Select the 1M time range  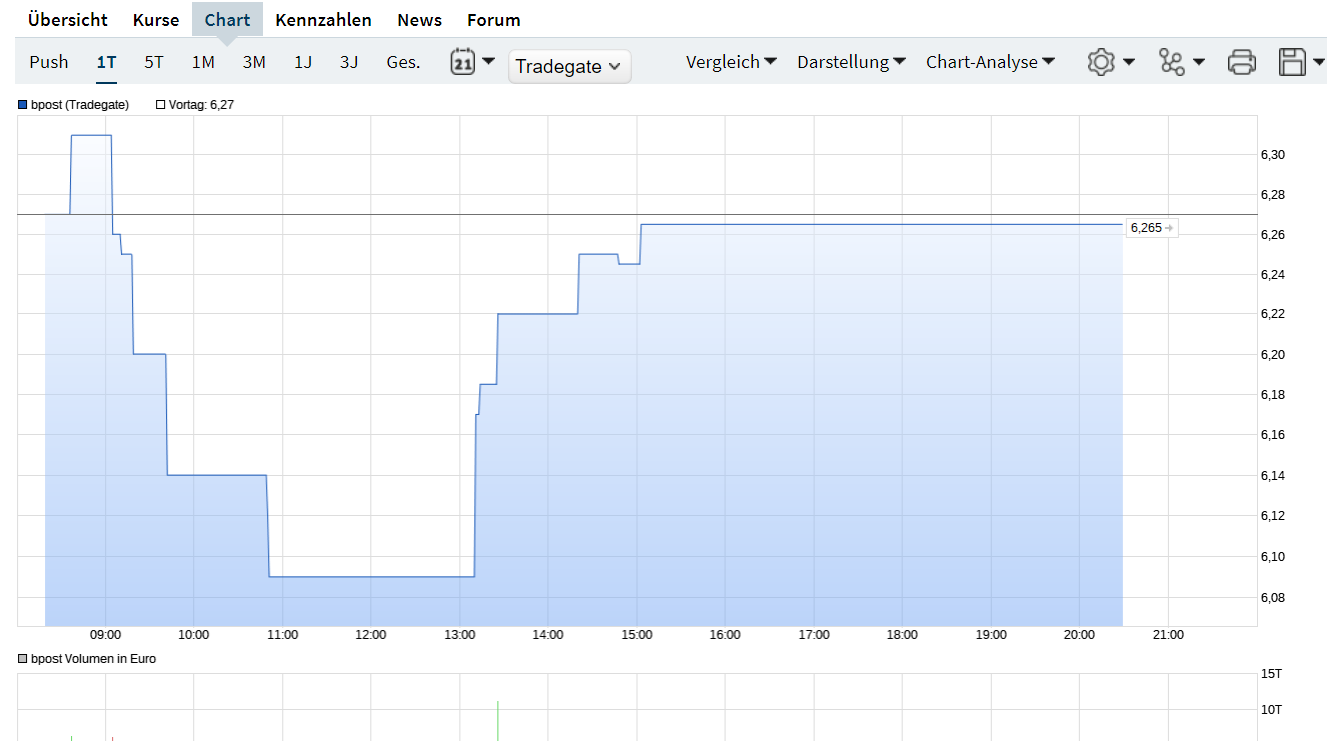pyautogui.click(x=203, y=62)
